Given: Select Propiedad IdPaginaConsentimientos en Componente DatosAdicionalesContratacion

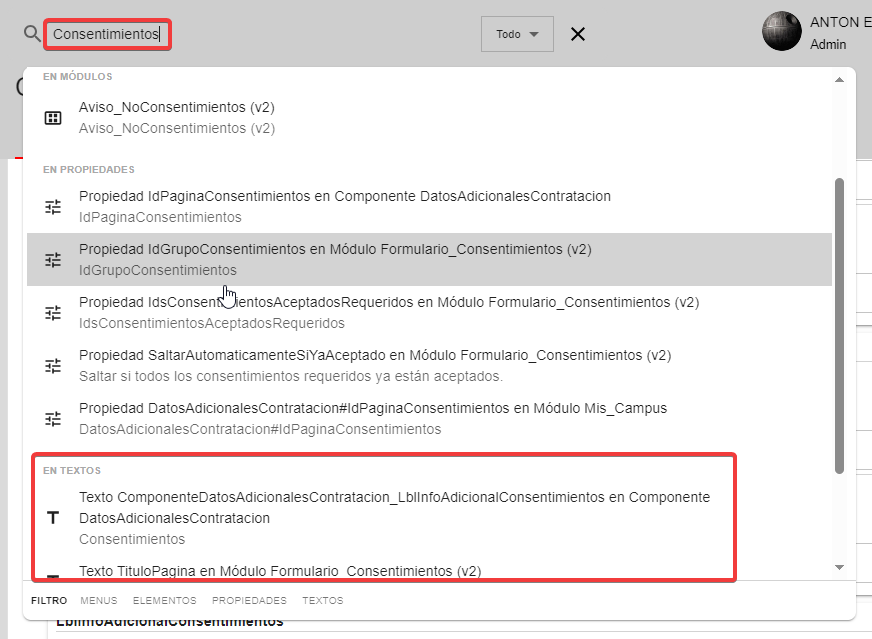Looking at the screenshot, I should pos(429,206).
